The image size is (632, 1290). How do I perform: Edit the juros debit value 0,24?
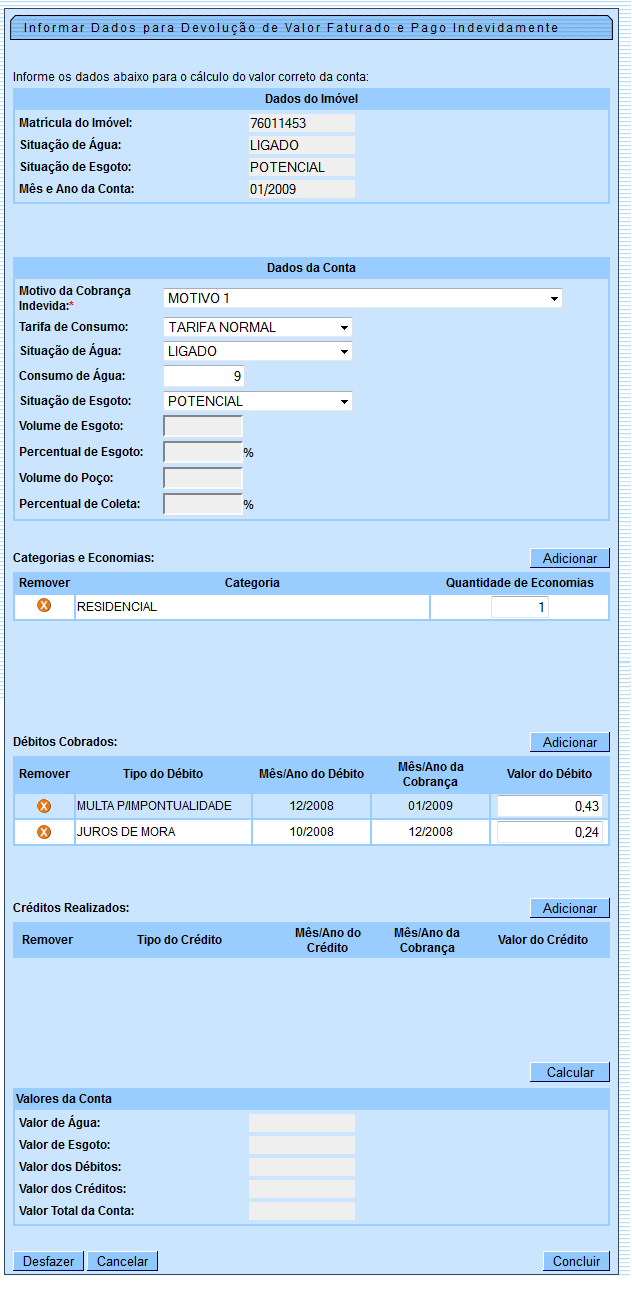coord(549,832)
